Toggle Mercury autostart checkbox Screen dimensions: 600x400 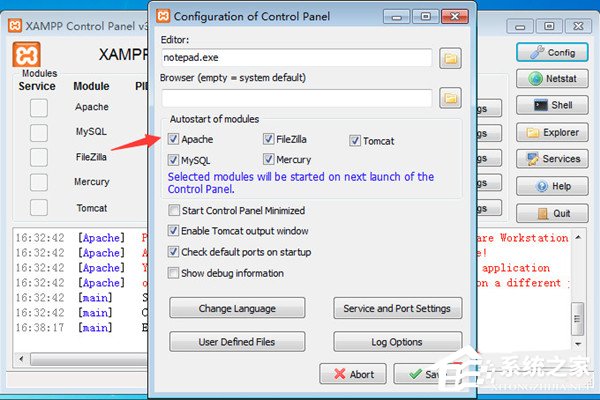tap(268, 159)
